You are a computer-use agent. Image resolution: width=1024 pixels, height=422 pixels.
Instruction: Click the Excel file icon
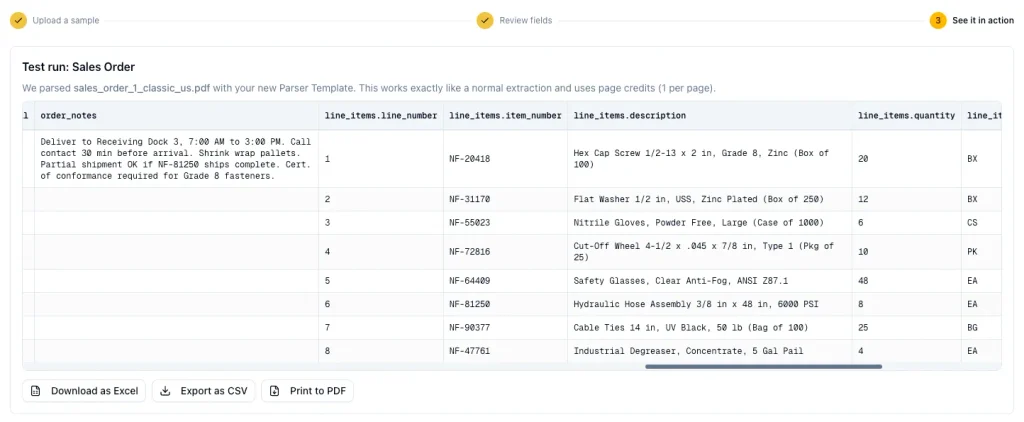[36, 391]
